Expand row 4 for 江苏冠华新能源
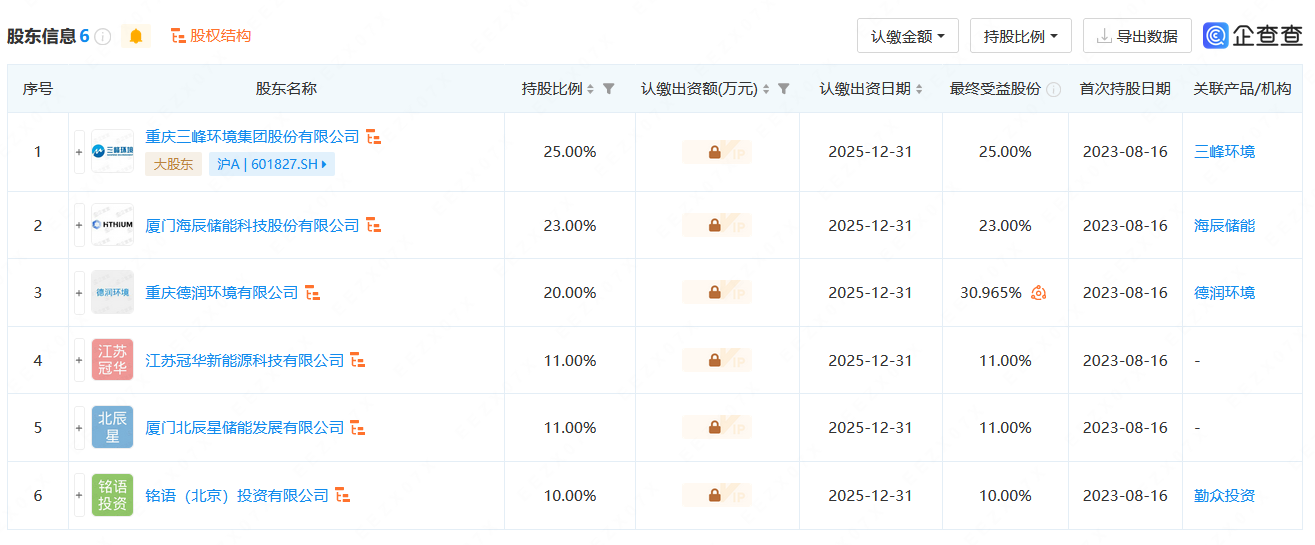The width and height of the screenshot is (1315, 545). [x=79, y=360]
